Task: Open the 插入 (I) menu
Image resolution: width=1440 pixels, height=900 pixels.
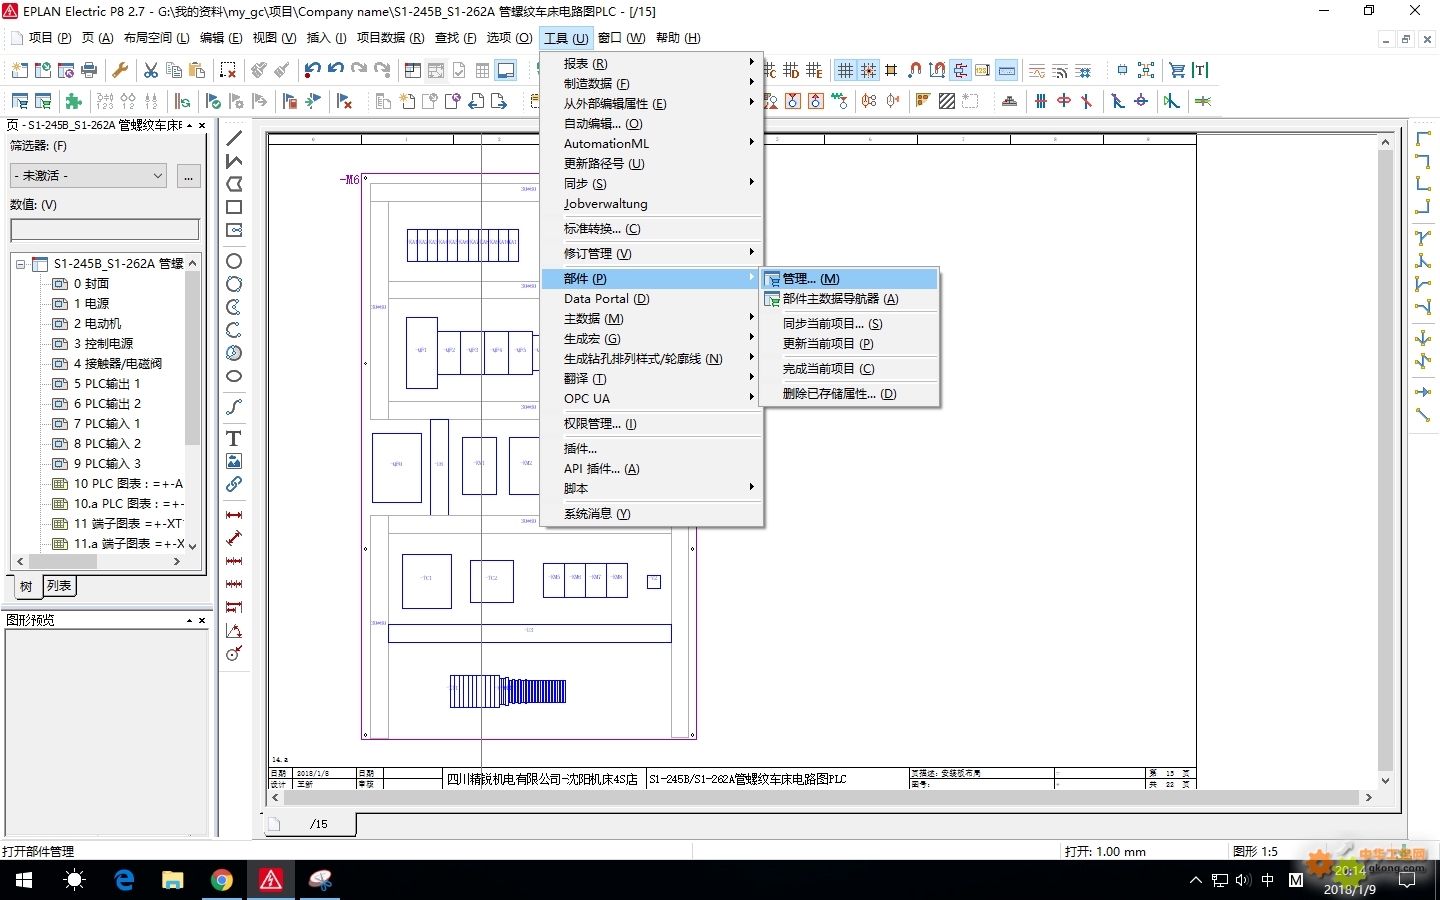Action: (326, 38)
